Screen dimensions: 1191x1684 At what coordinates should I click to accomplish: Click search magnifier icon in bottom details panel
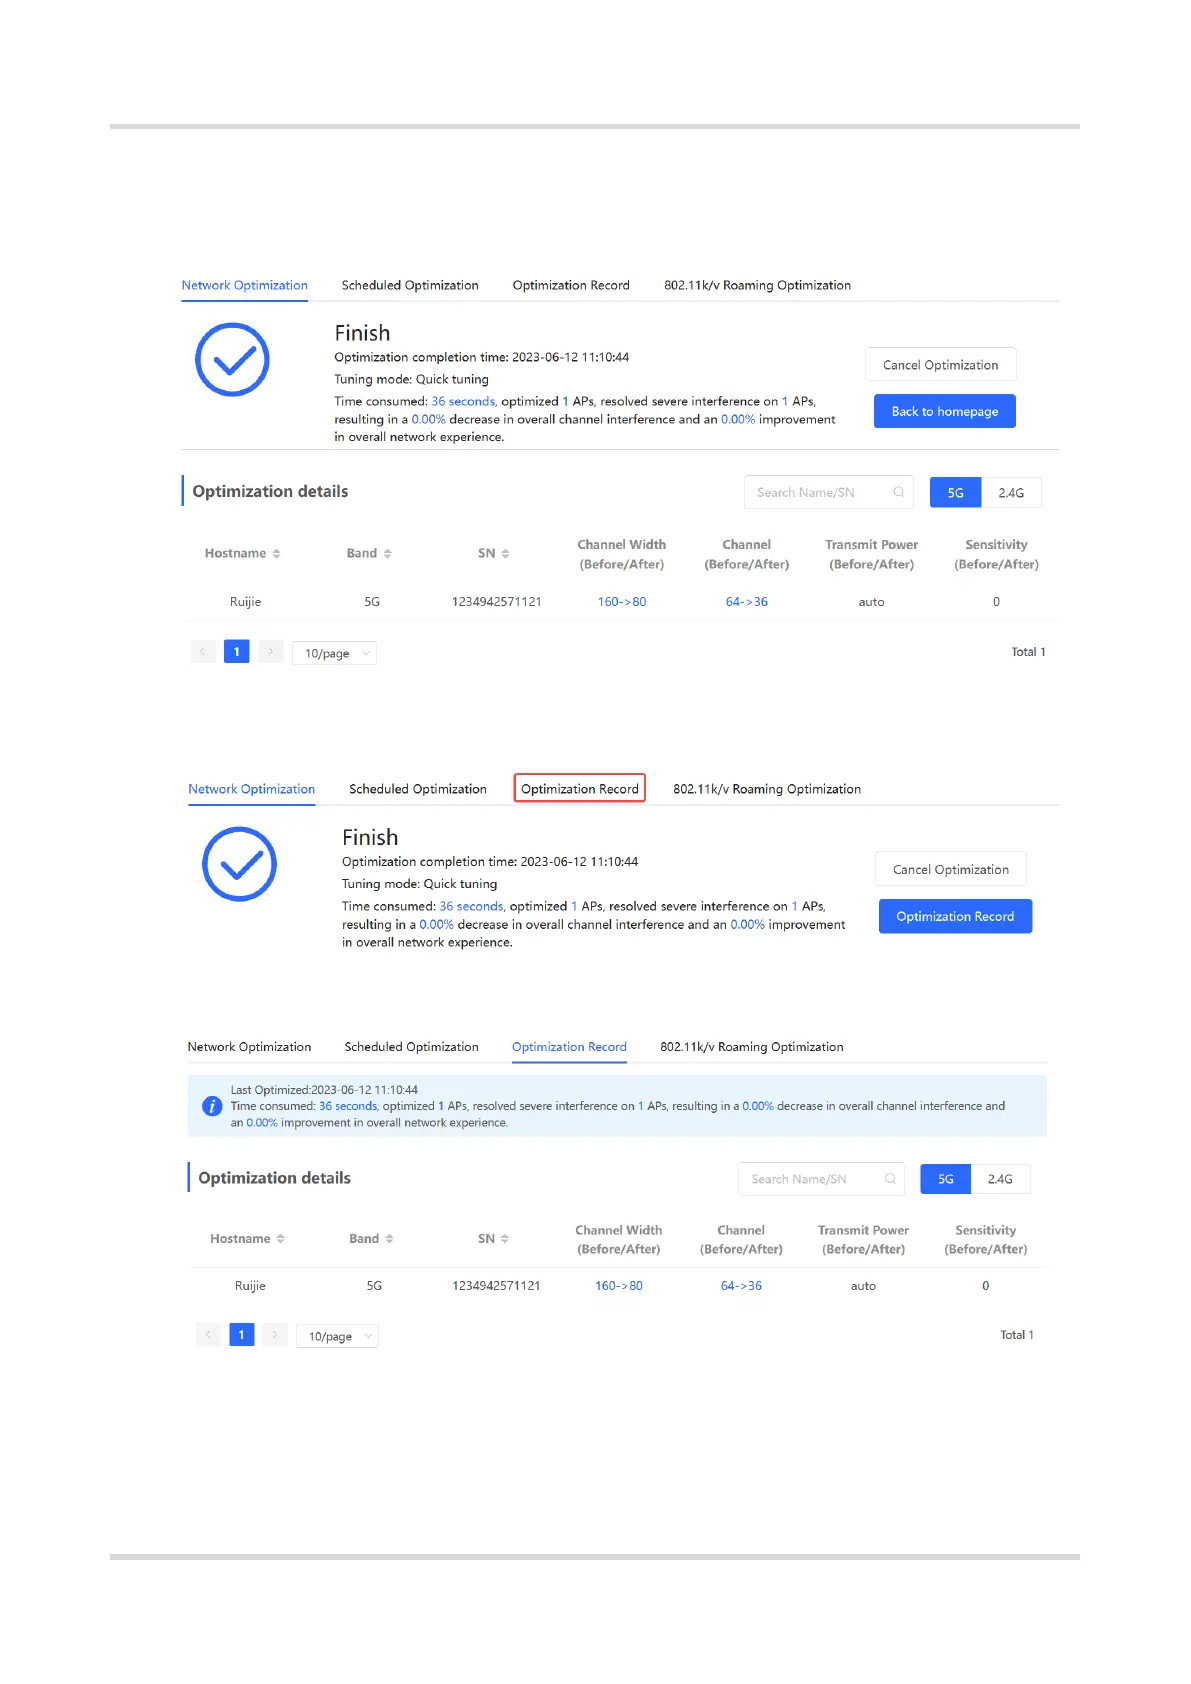click(890, 1179)
